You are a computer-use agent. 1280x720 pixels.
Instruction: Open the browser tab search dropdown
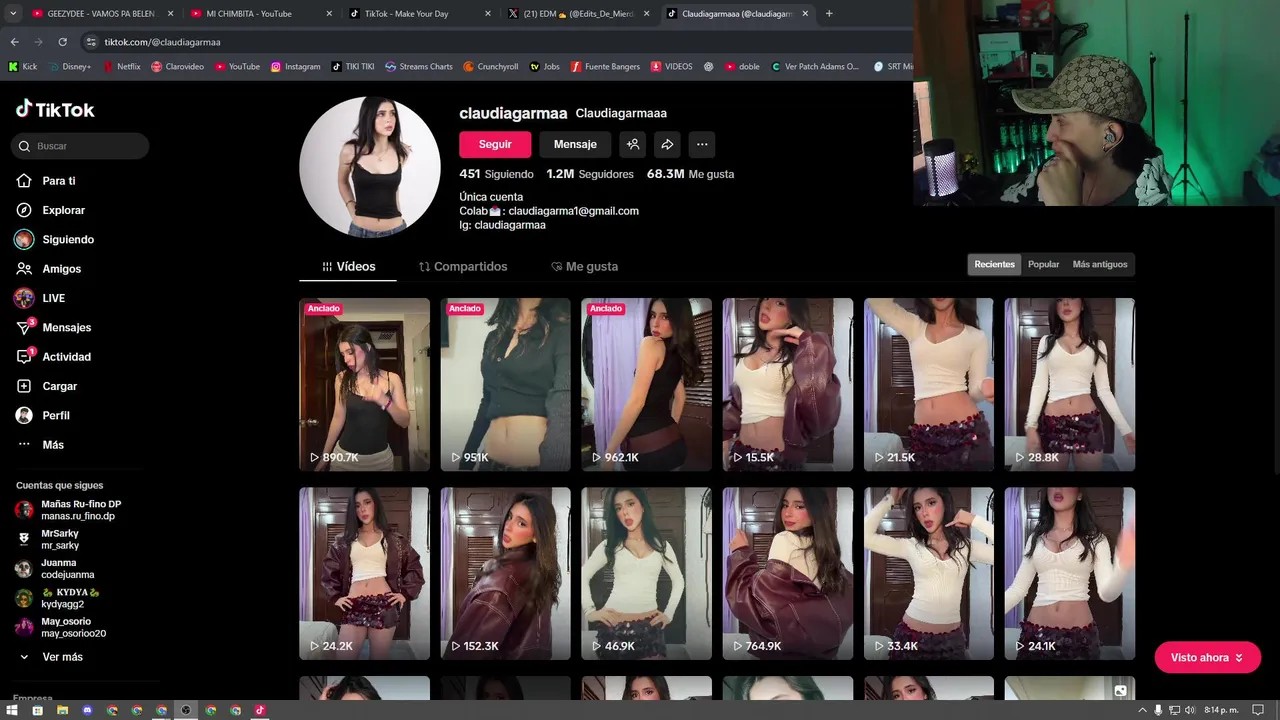13,14
